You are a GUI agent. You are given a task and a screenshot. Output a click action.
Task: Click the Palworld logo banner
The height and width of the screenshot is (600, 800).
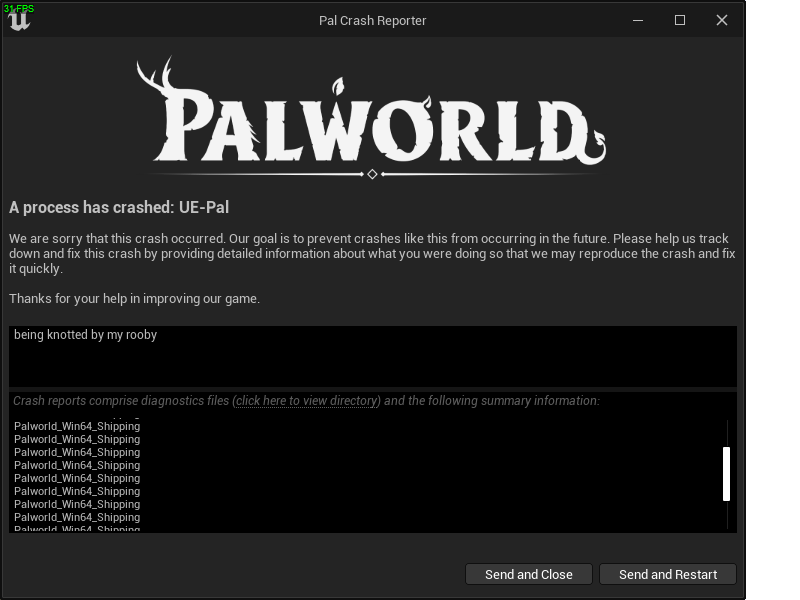click(372, 115)
